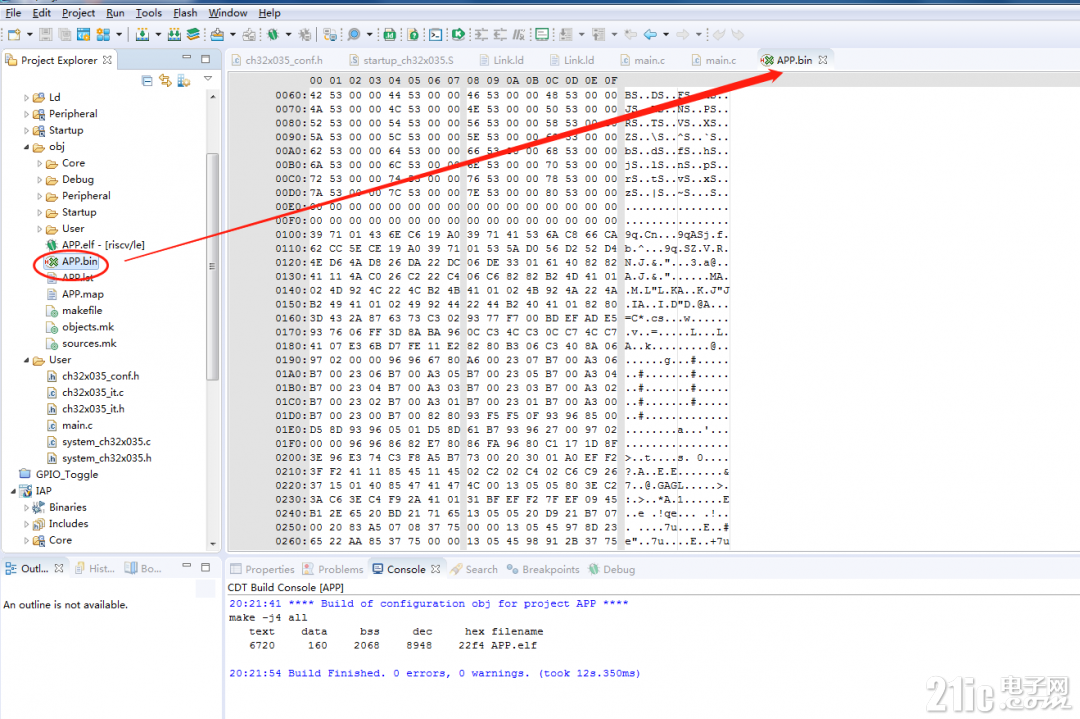Screen dimensions: 1080x719
Task: Open the Forward navigation history dropdown
Action: tap(698, 34)
